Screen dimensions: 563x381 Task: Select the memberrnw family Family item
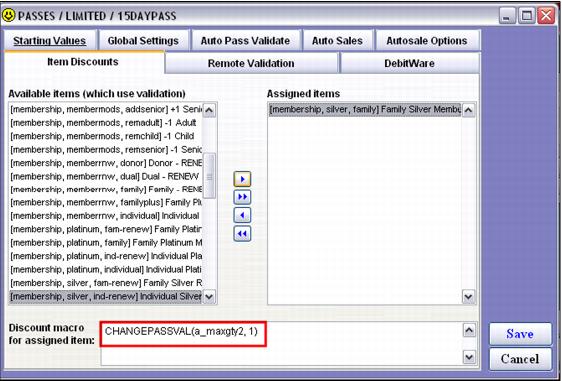pyautogui.click(x=106, y=189)
